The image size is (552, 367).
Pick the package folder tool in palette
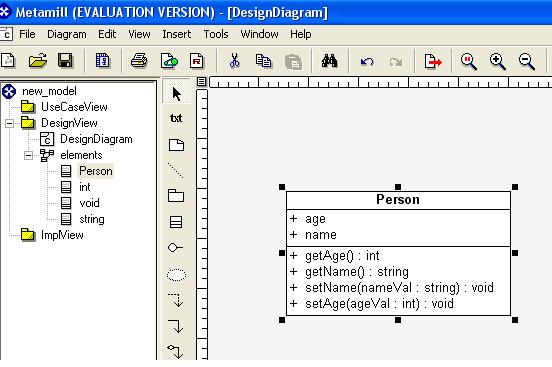[176, 195]
